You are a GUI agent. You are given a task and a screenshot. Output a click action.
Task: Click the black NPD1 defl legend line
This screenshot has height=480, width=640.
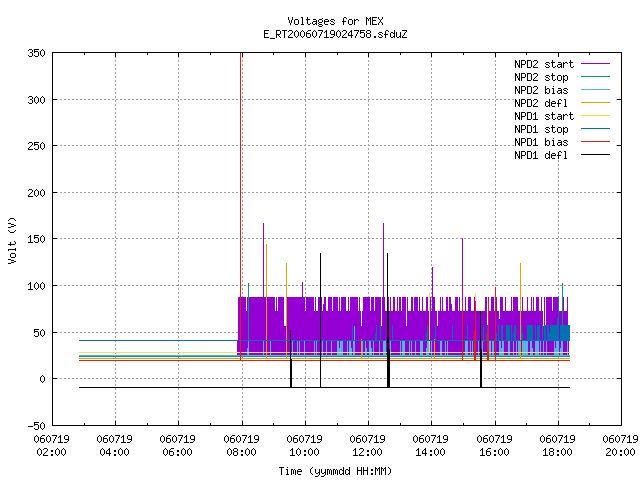[596, 155]
